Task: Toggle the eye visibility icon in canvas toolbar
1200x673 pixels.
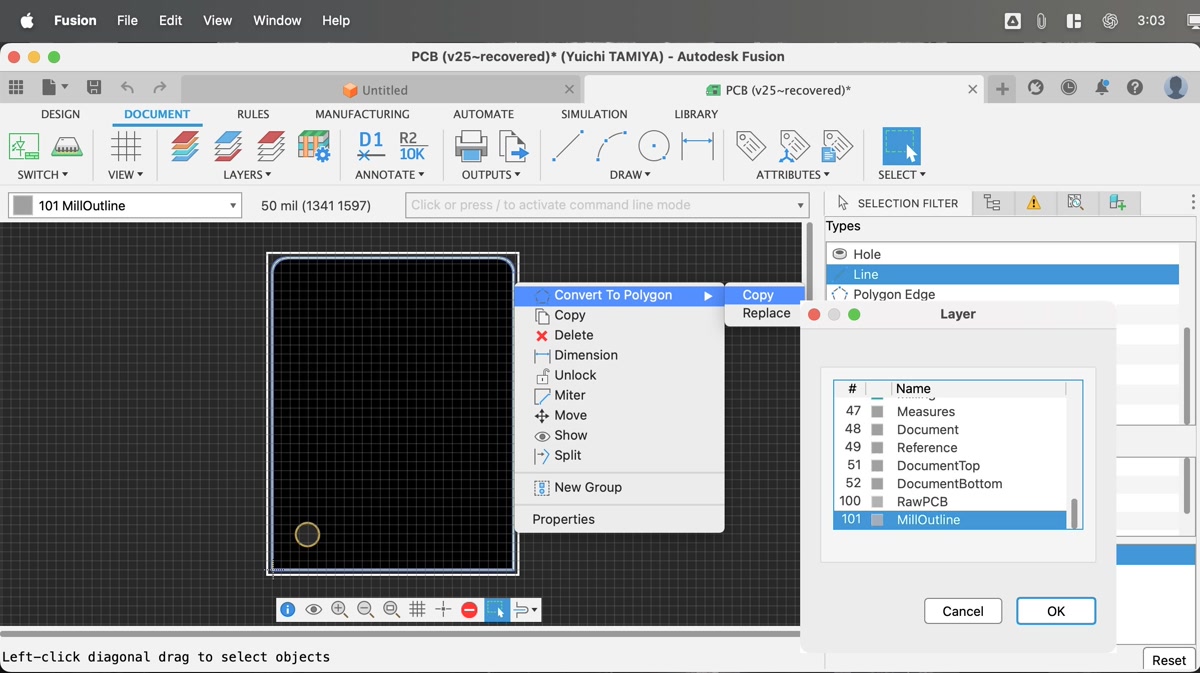Action: point(314,609)
